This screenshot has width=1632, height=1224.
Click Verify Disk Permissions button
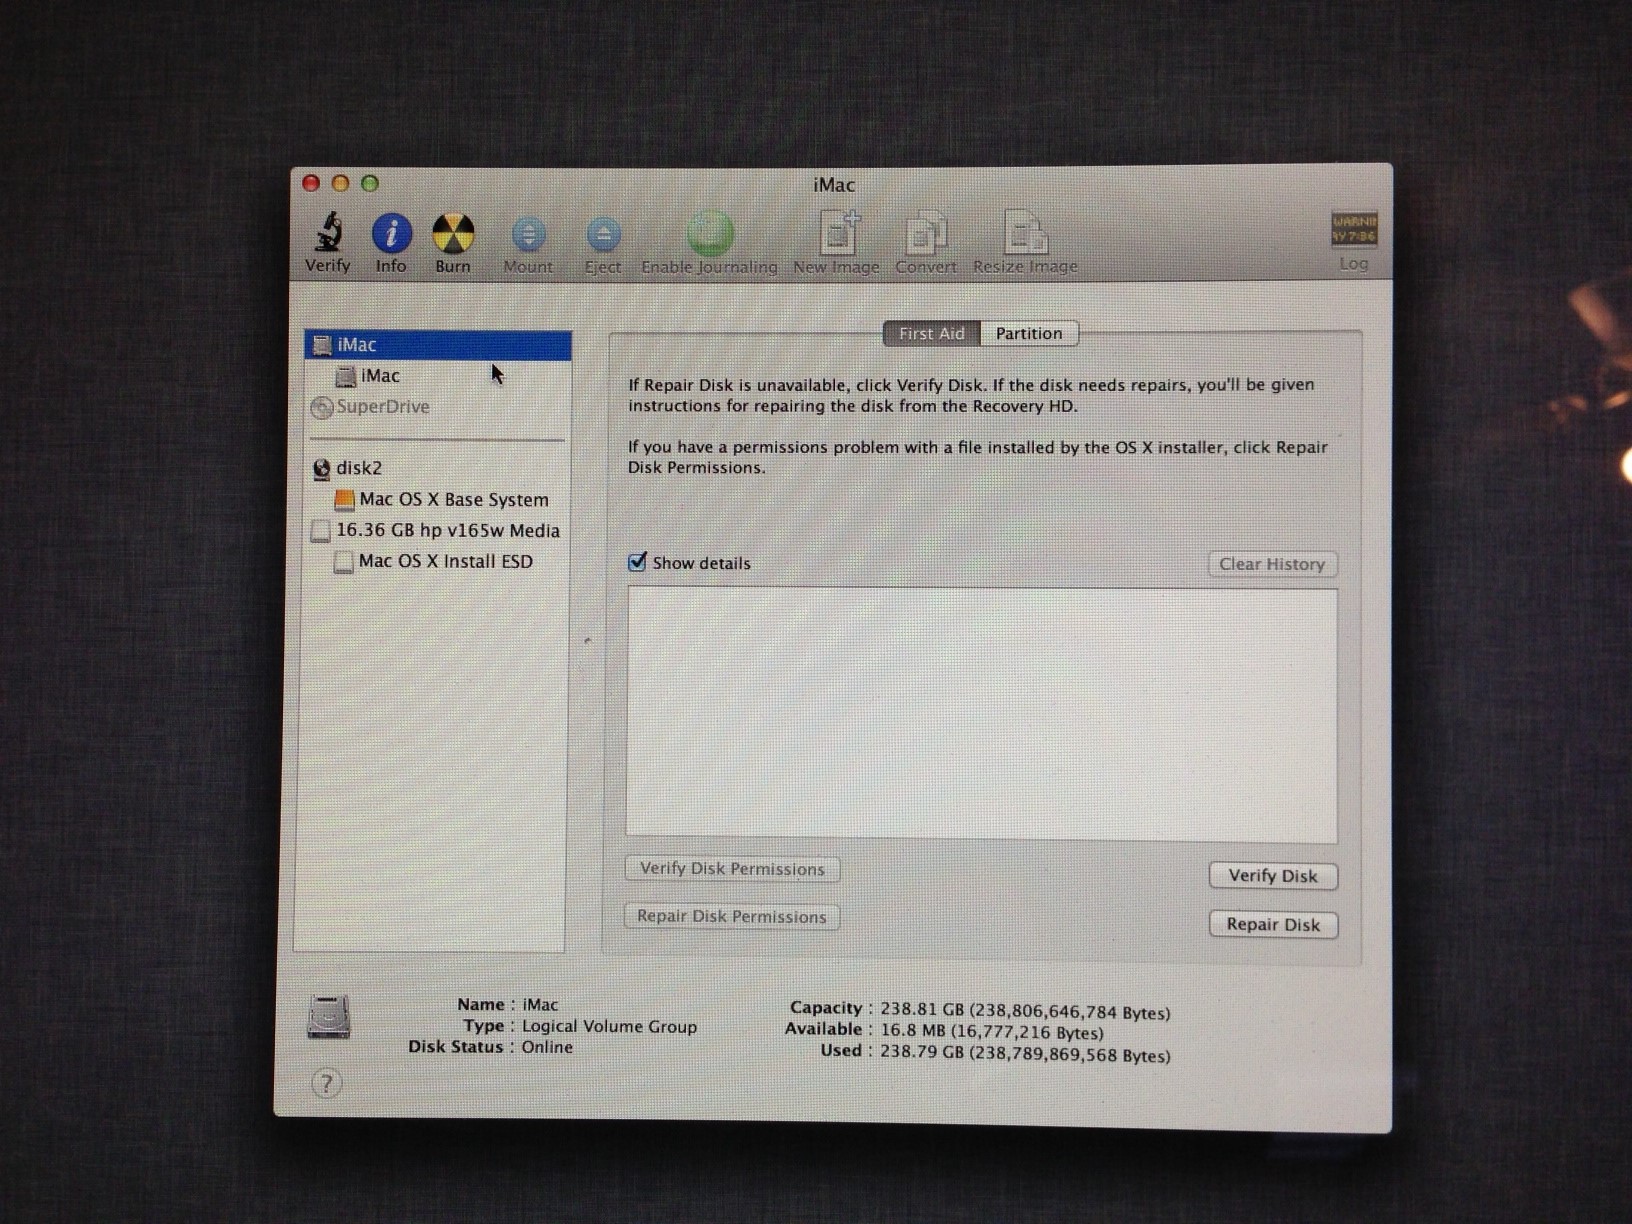[x=732, y=869]
